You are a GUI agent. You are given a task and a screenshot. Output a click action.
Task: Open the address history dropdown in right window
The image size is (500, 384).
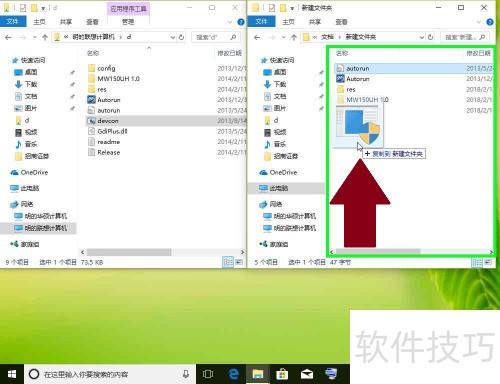(422, 37)
